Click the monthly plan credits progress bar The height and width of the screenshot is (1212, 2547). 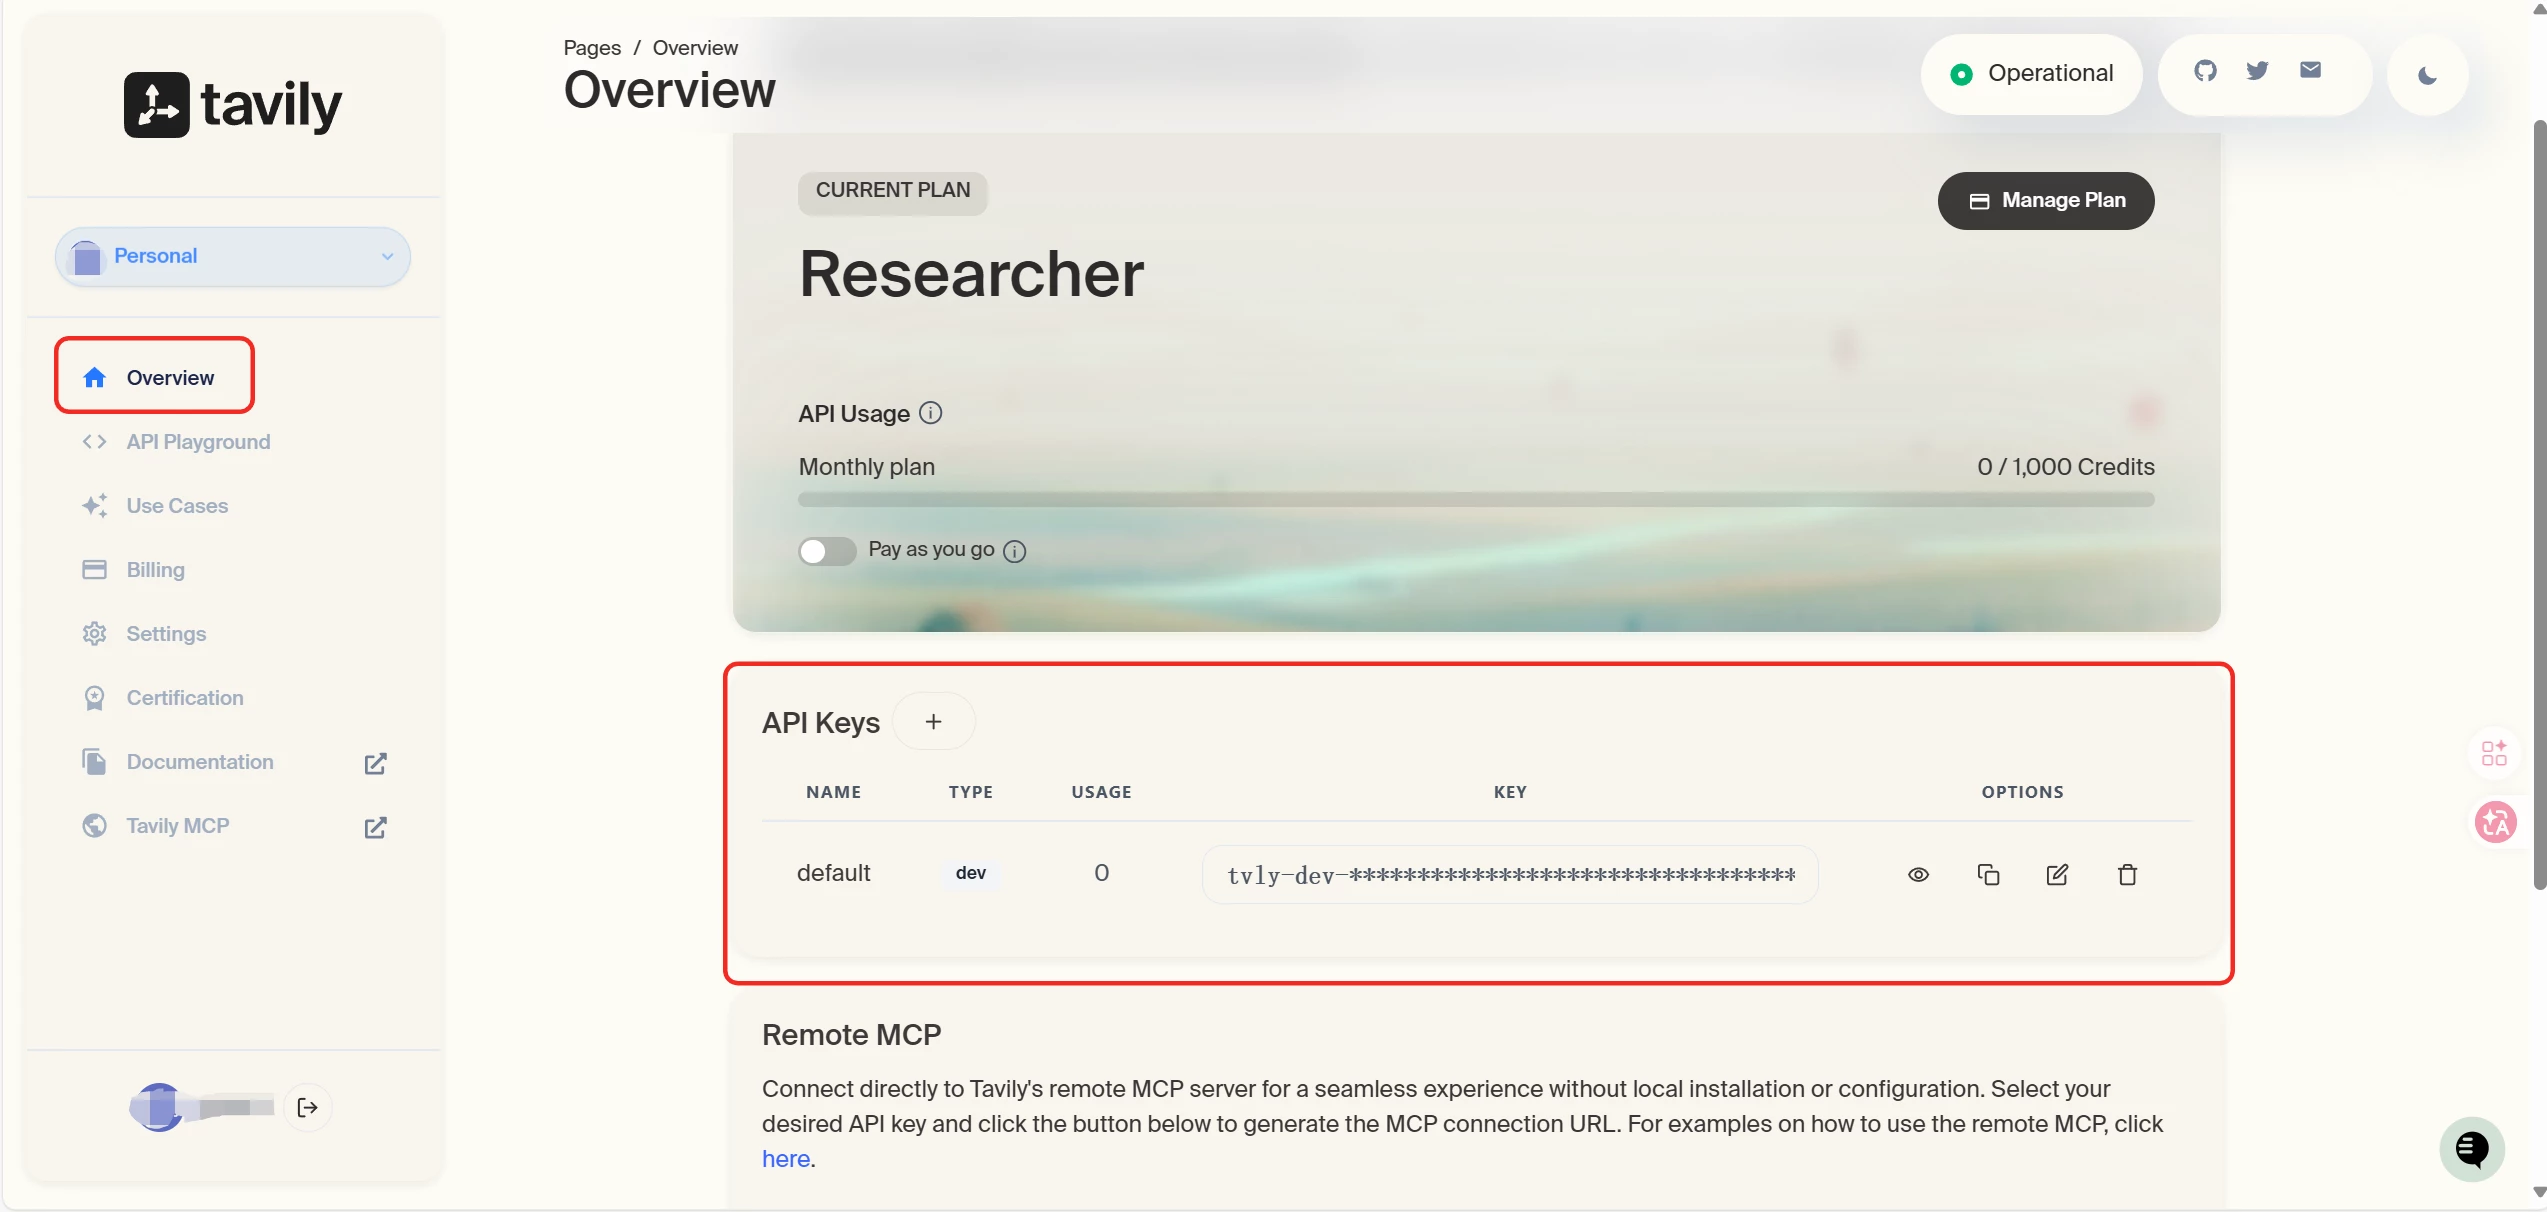point(1475,499)
